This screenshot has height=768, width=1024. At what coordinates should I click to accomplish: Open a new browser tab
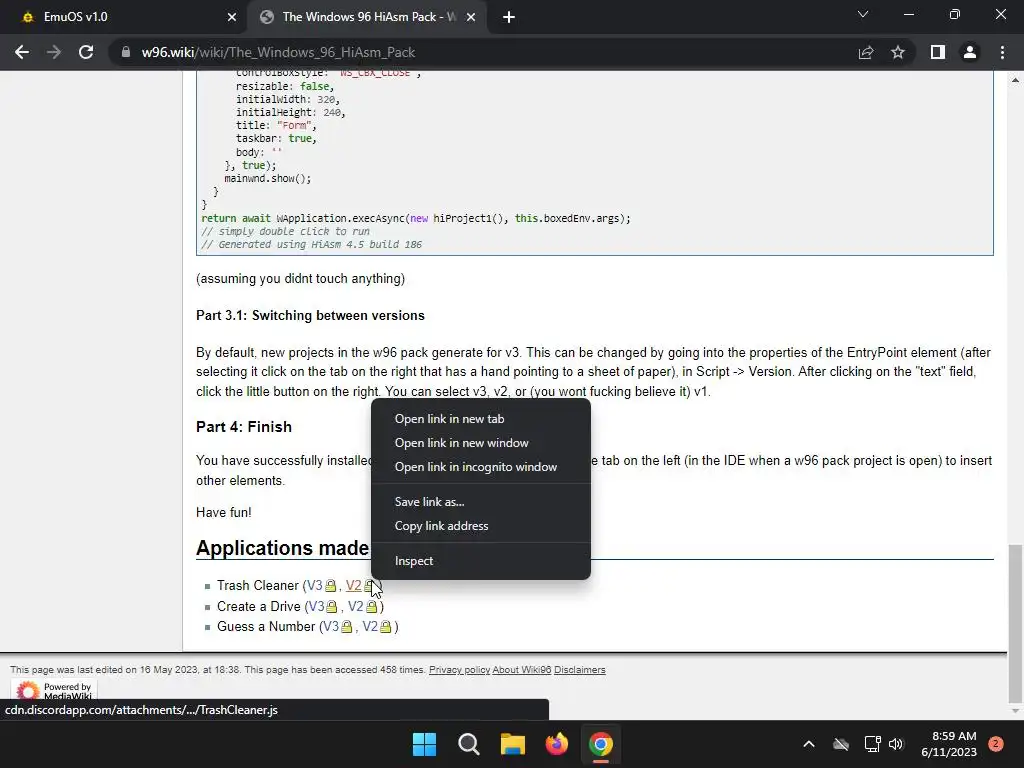[509, 17]
